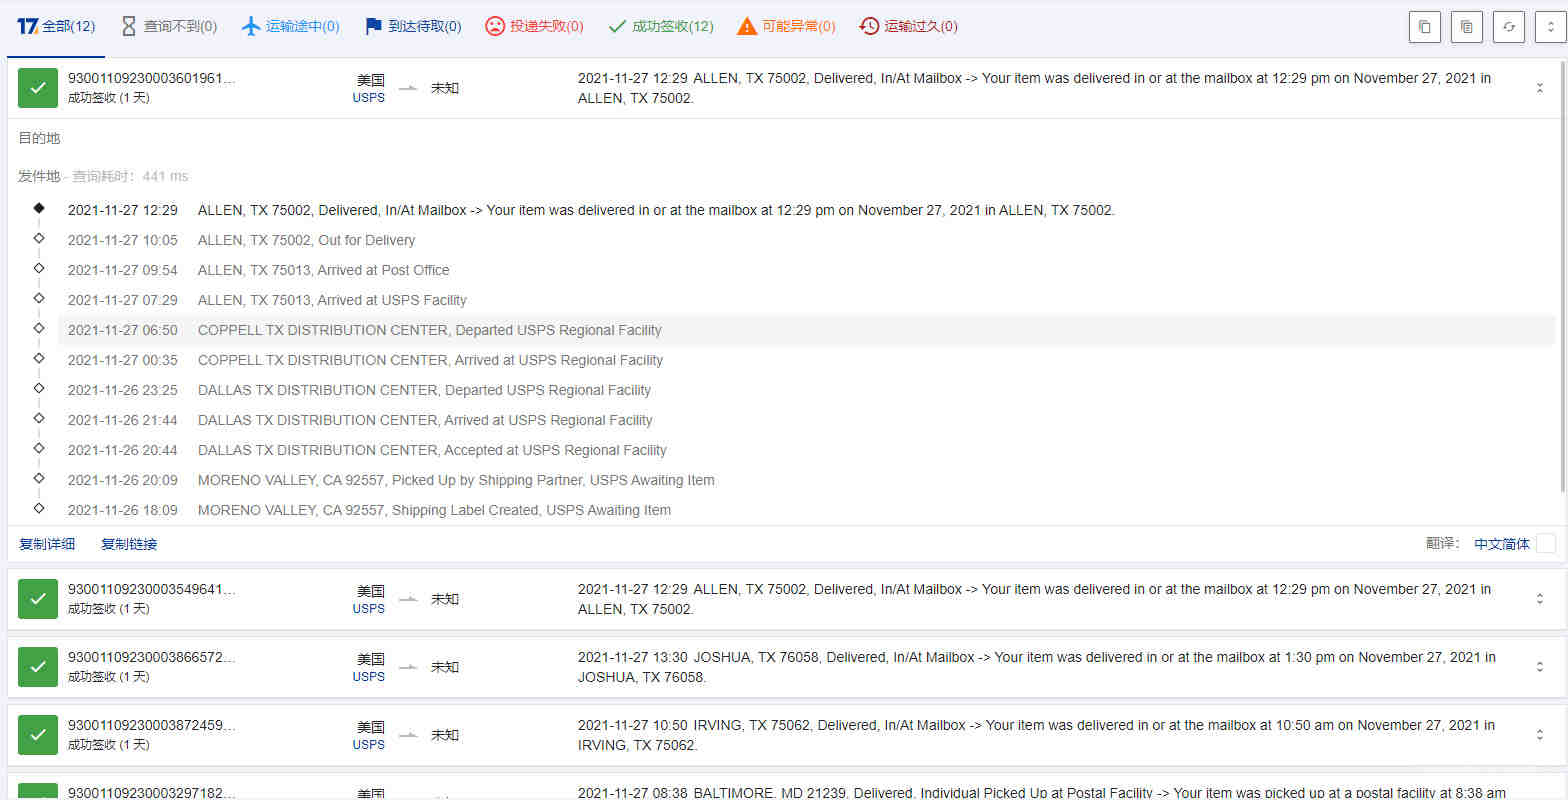The image size is (1568, 800).
Task: Click green check icon for package 93001109230003549641
Action: click(x=38, y=599)
